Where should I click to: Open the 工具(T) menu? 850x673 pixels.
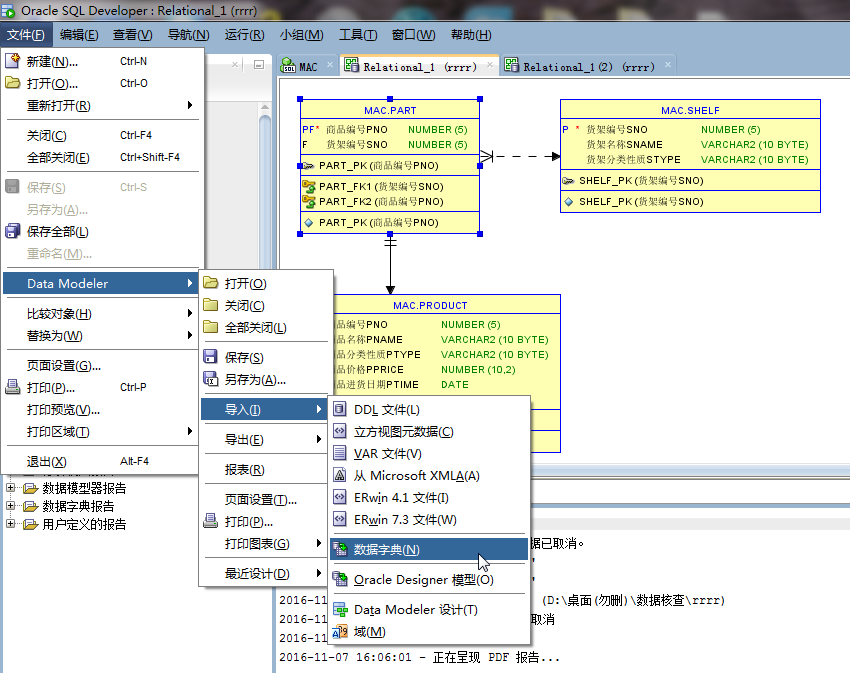coord(358,35)
